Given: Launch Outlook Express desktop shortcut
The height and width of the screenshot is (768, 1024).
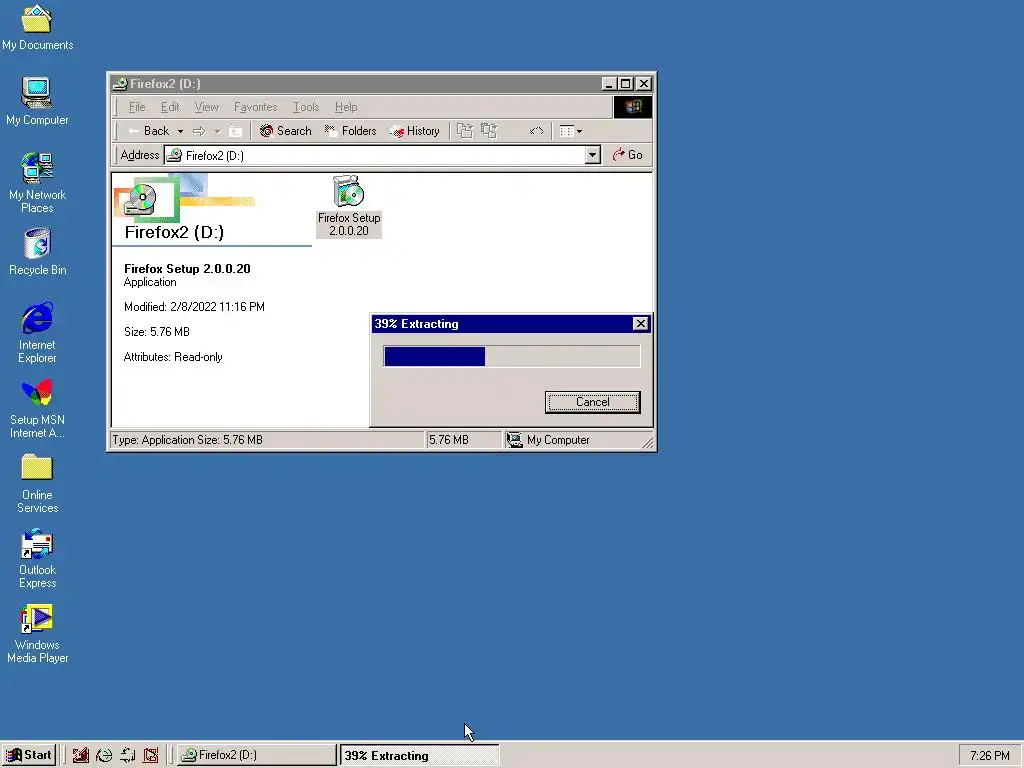Looking at the screenshot, I should [37, 558].
